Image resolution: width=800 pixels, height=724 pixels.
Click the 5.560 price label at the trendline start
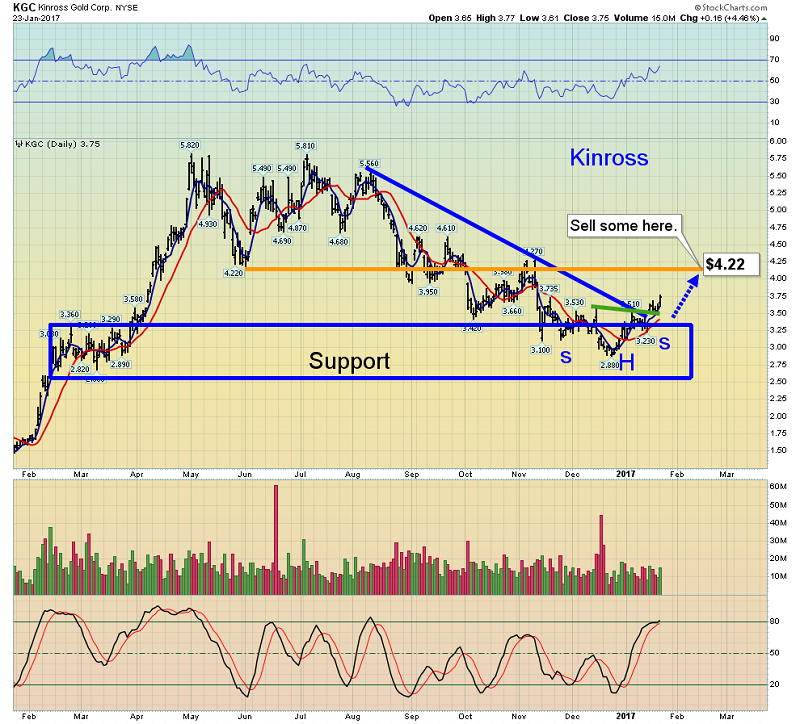[369, 164]
